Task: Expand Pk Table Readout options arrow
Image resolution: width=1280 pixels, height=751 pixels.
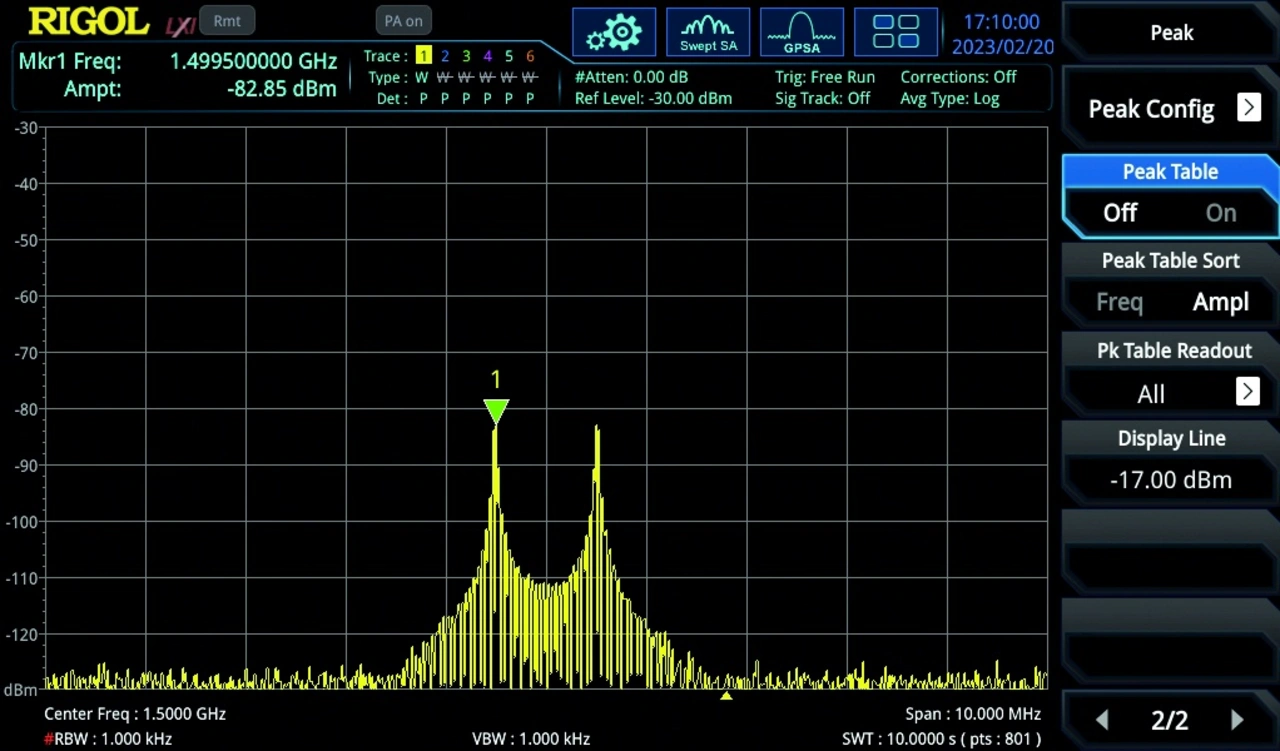Action: pos(1247,392)
